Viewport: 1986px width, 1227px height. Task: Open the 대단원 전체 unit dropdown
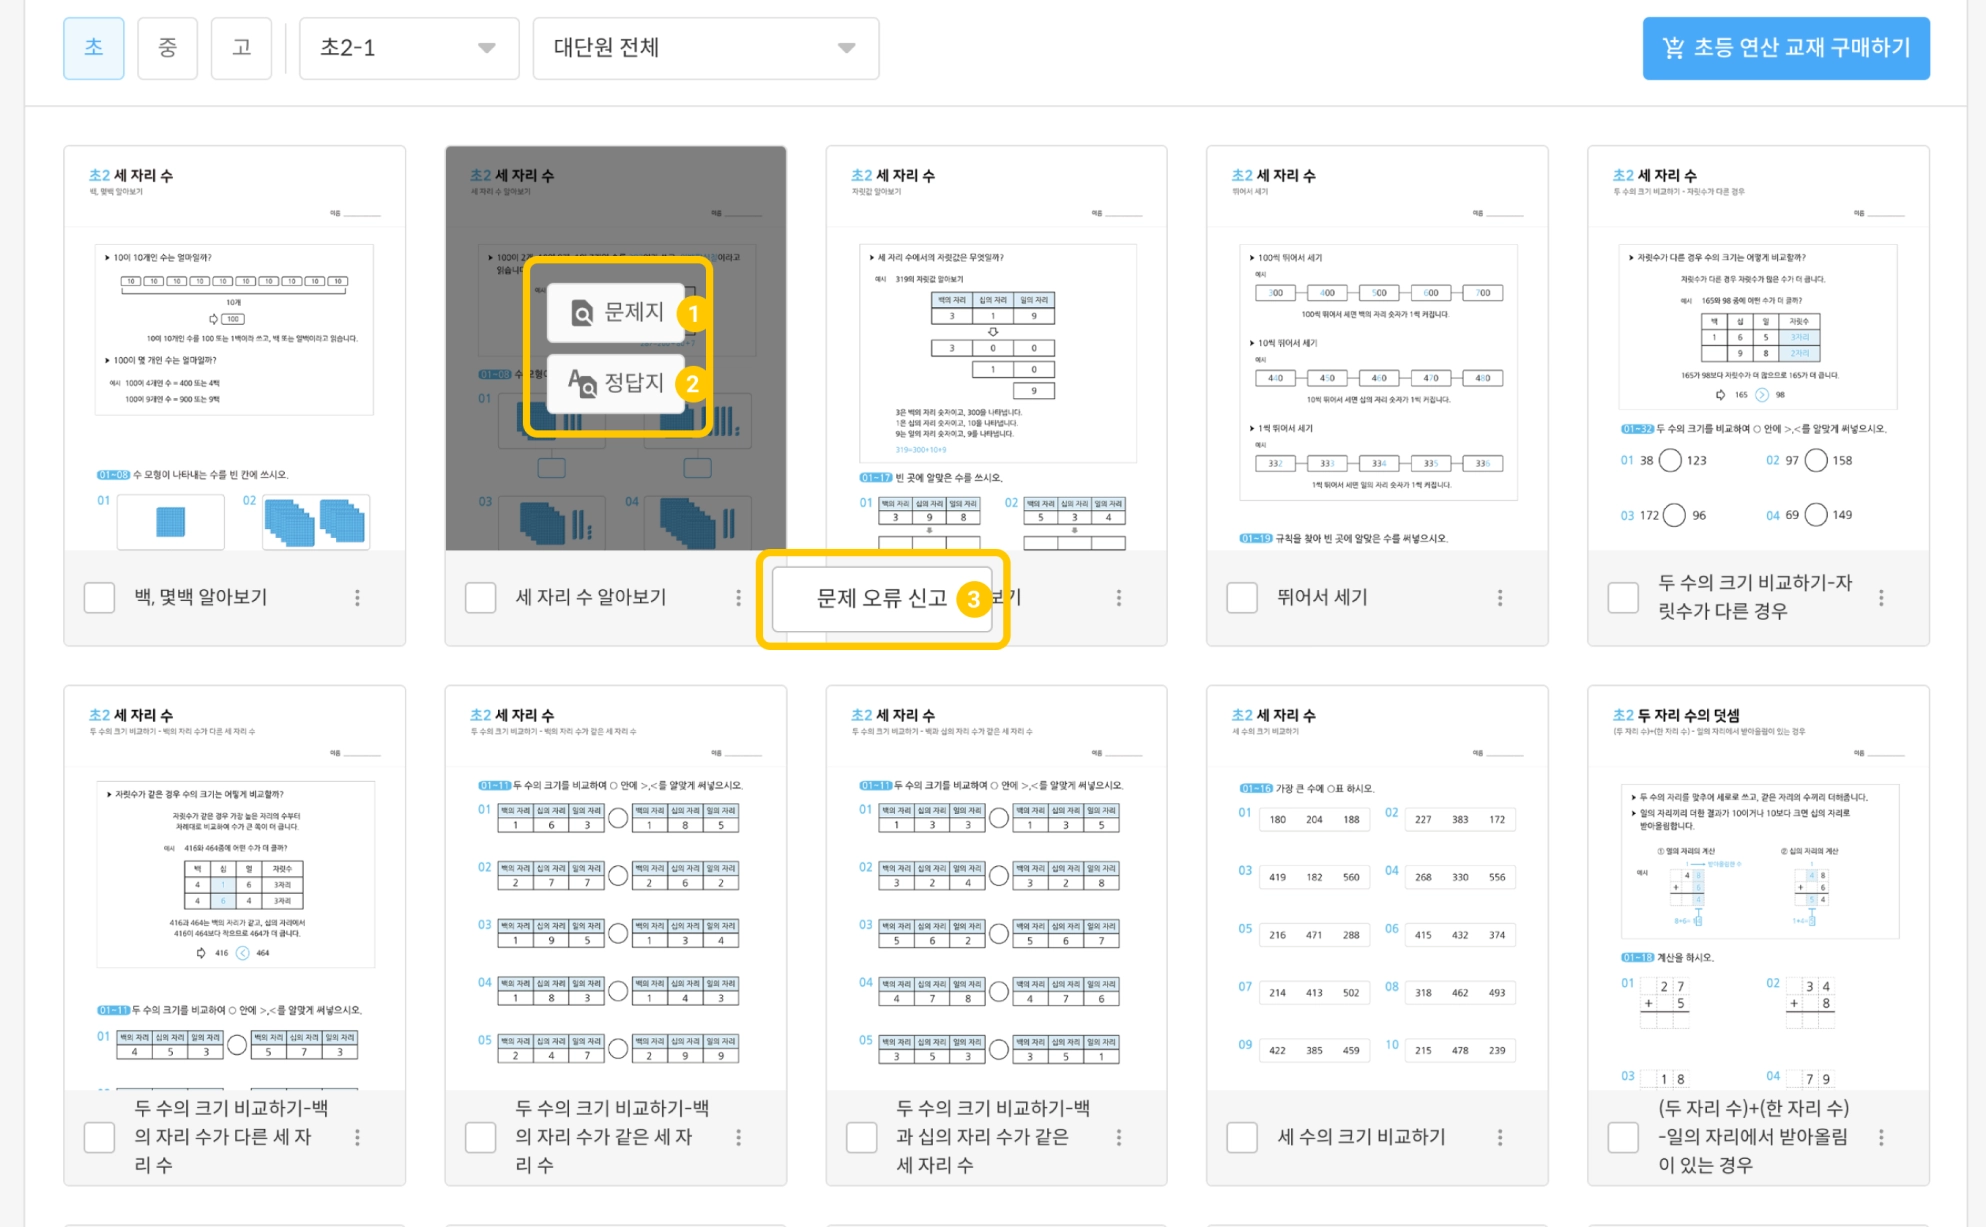[x=705, y=48]
